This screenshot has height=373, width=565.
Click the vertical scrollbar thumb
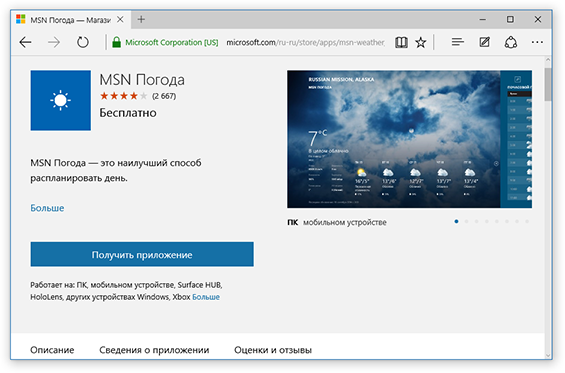pyautogui.click(x=548, y=85)
